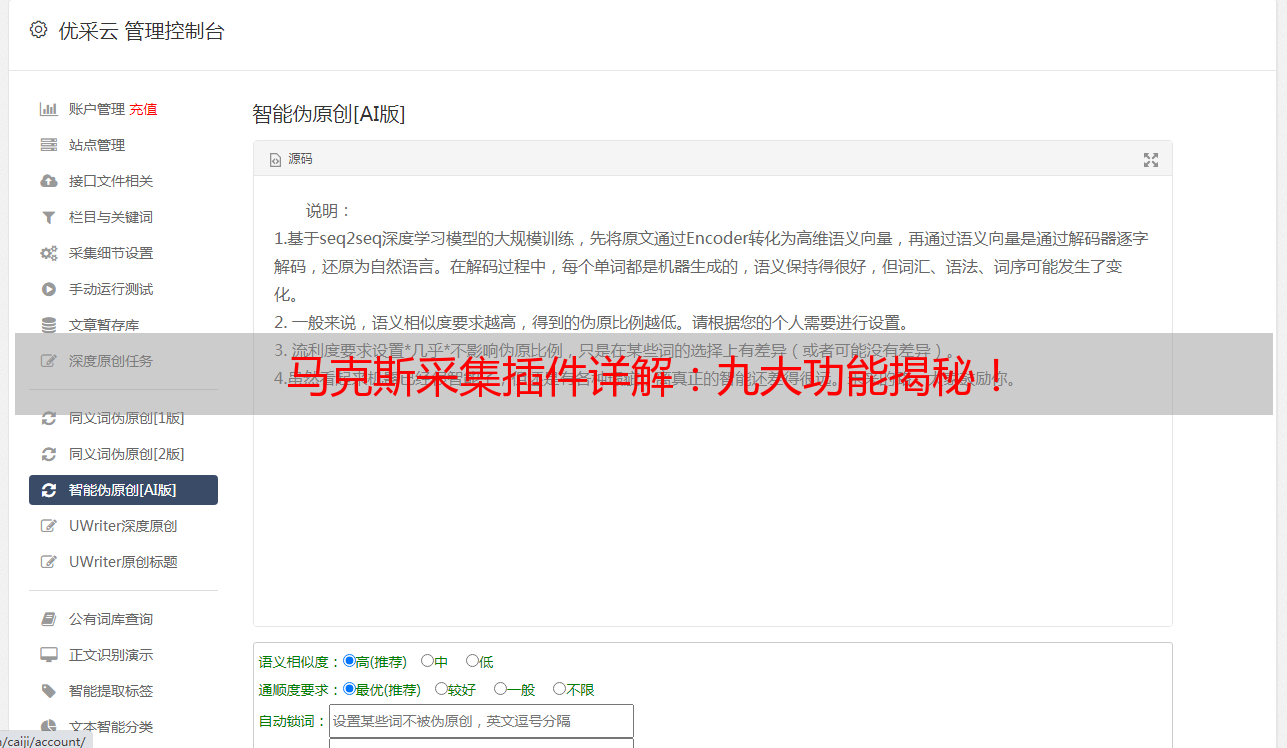The height and width of the screenshot is (748, 1287).
Task: Select 不限 for 通顺度要求
Action: coord(559,689)
